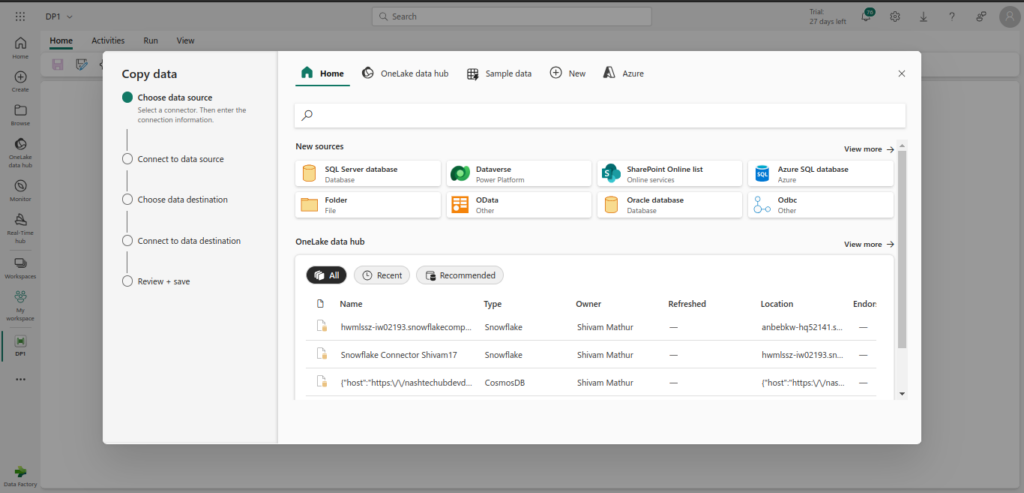Select the 'Choose data destination' step
This screenshot has width=1024, height=493.
point(182,199)
